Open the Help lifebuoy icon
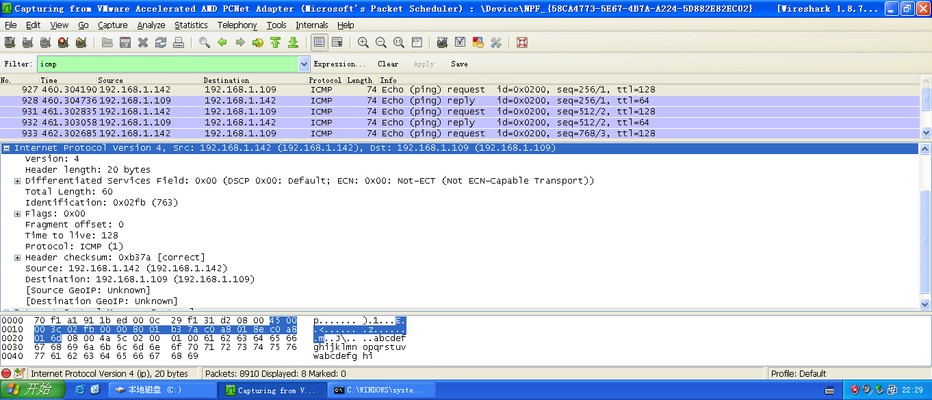 (x=522, y=43)
